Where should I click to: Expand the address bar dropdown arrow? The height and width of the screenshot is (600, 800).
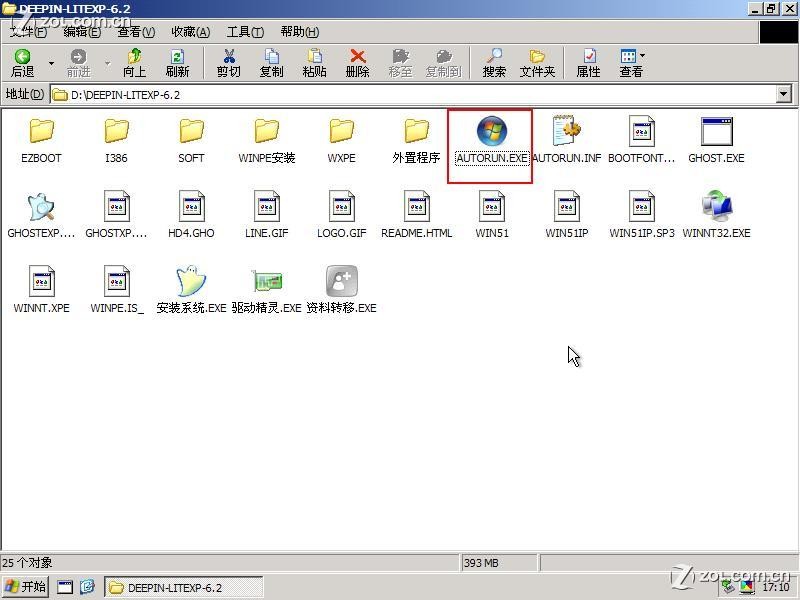pos(784,94)
